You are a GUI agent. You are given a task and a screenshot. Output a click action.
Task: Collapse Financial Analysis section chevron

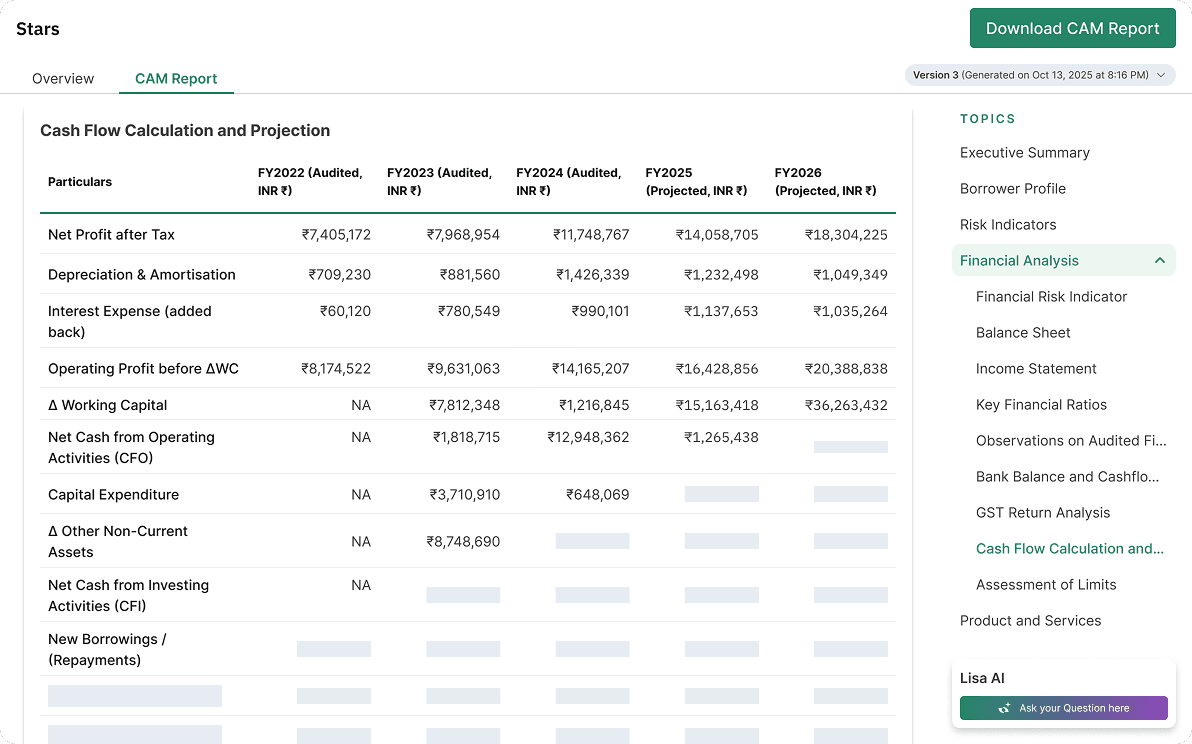pos(1159,261)
